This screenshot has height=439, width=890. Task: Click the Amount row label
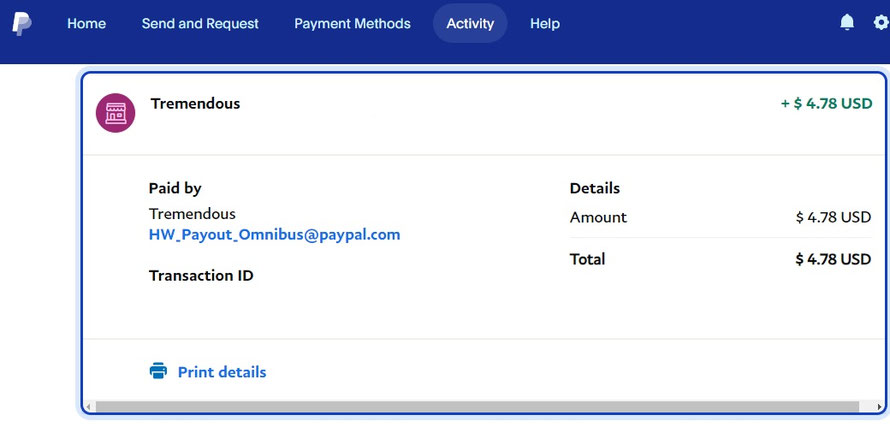[598, 218]
